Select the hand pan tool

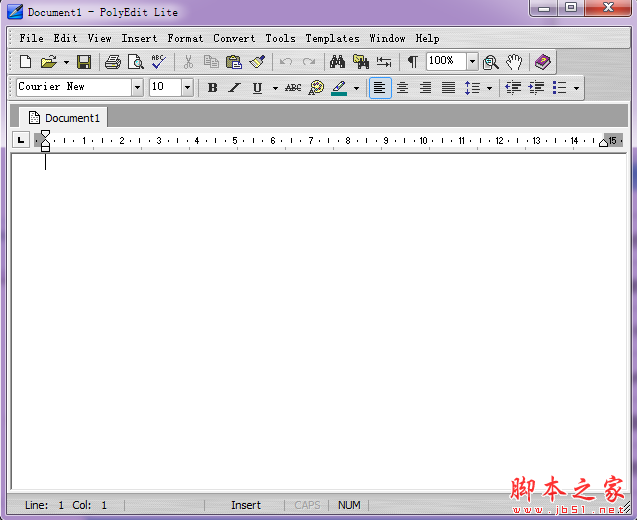(x=514, y=62)
